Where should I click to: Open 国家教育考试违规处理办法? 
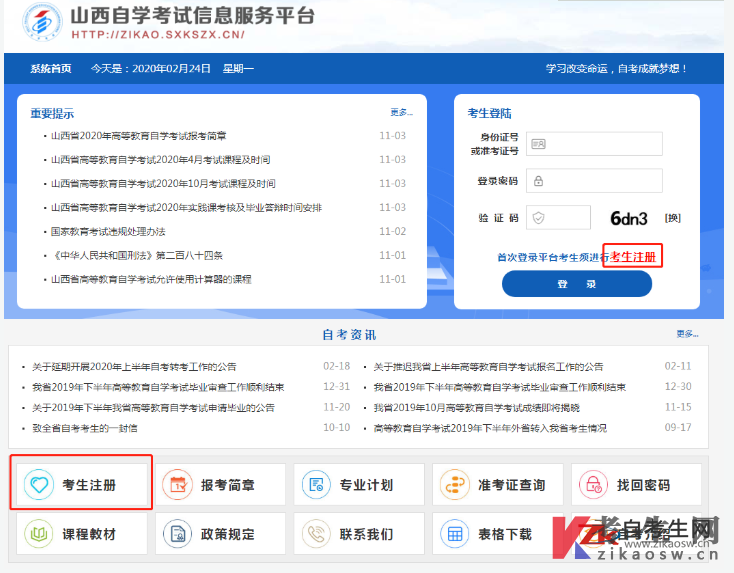108,231
